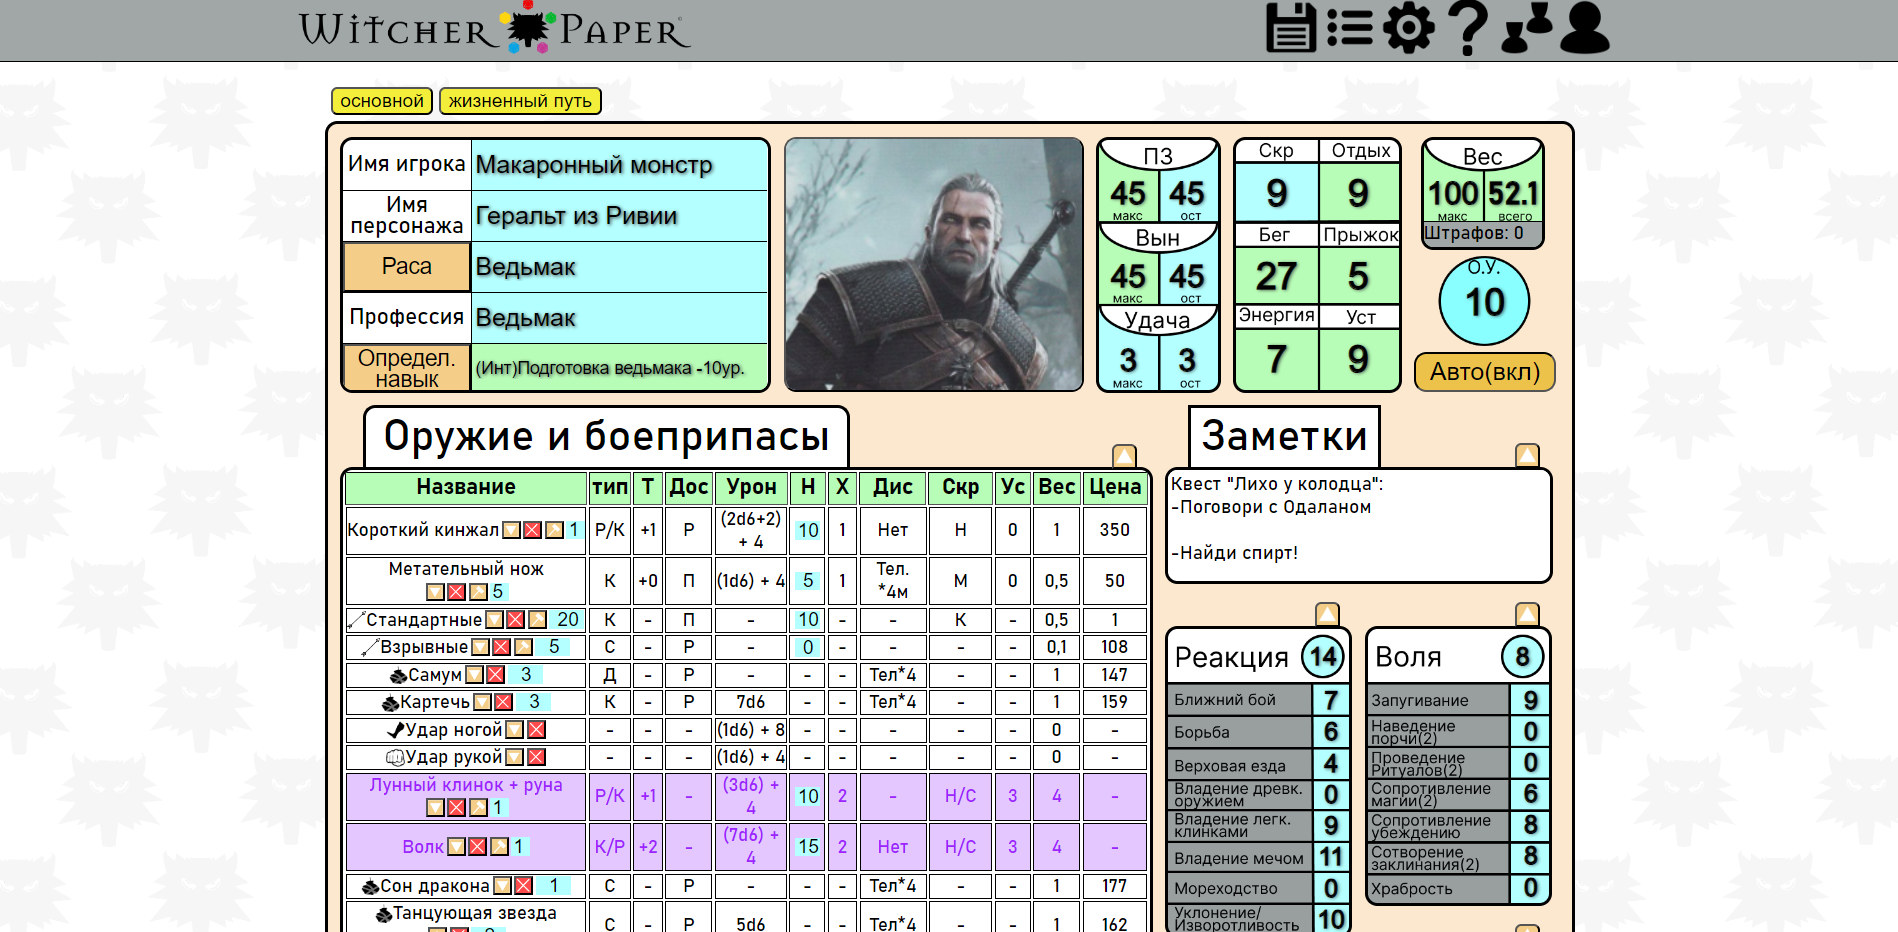Remove Стандартные arrows with red X
1898x932 pixels.
(516, 620)
